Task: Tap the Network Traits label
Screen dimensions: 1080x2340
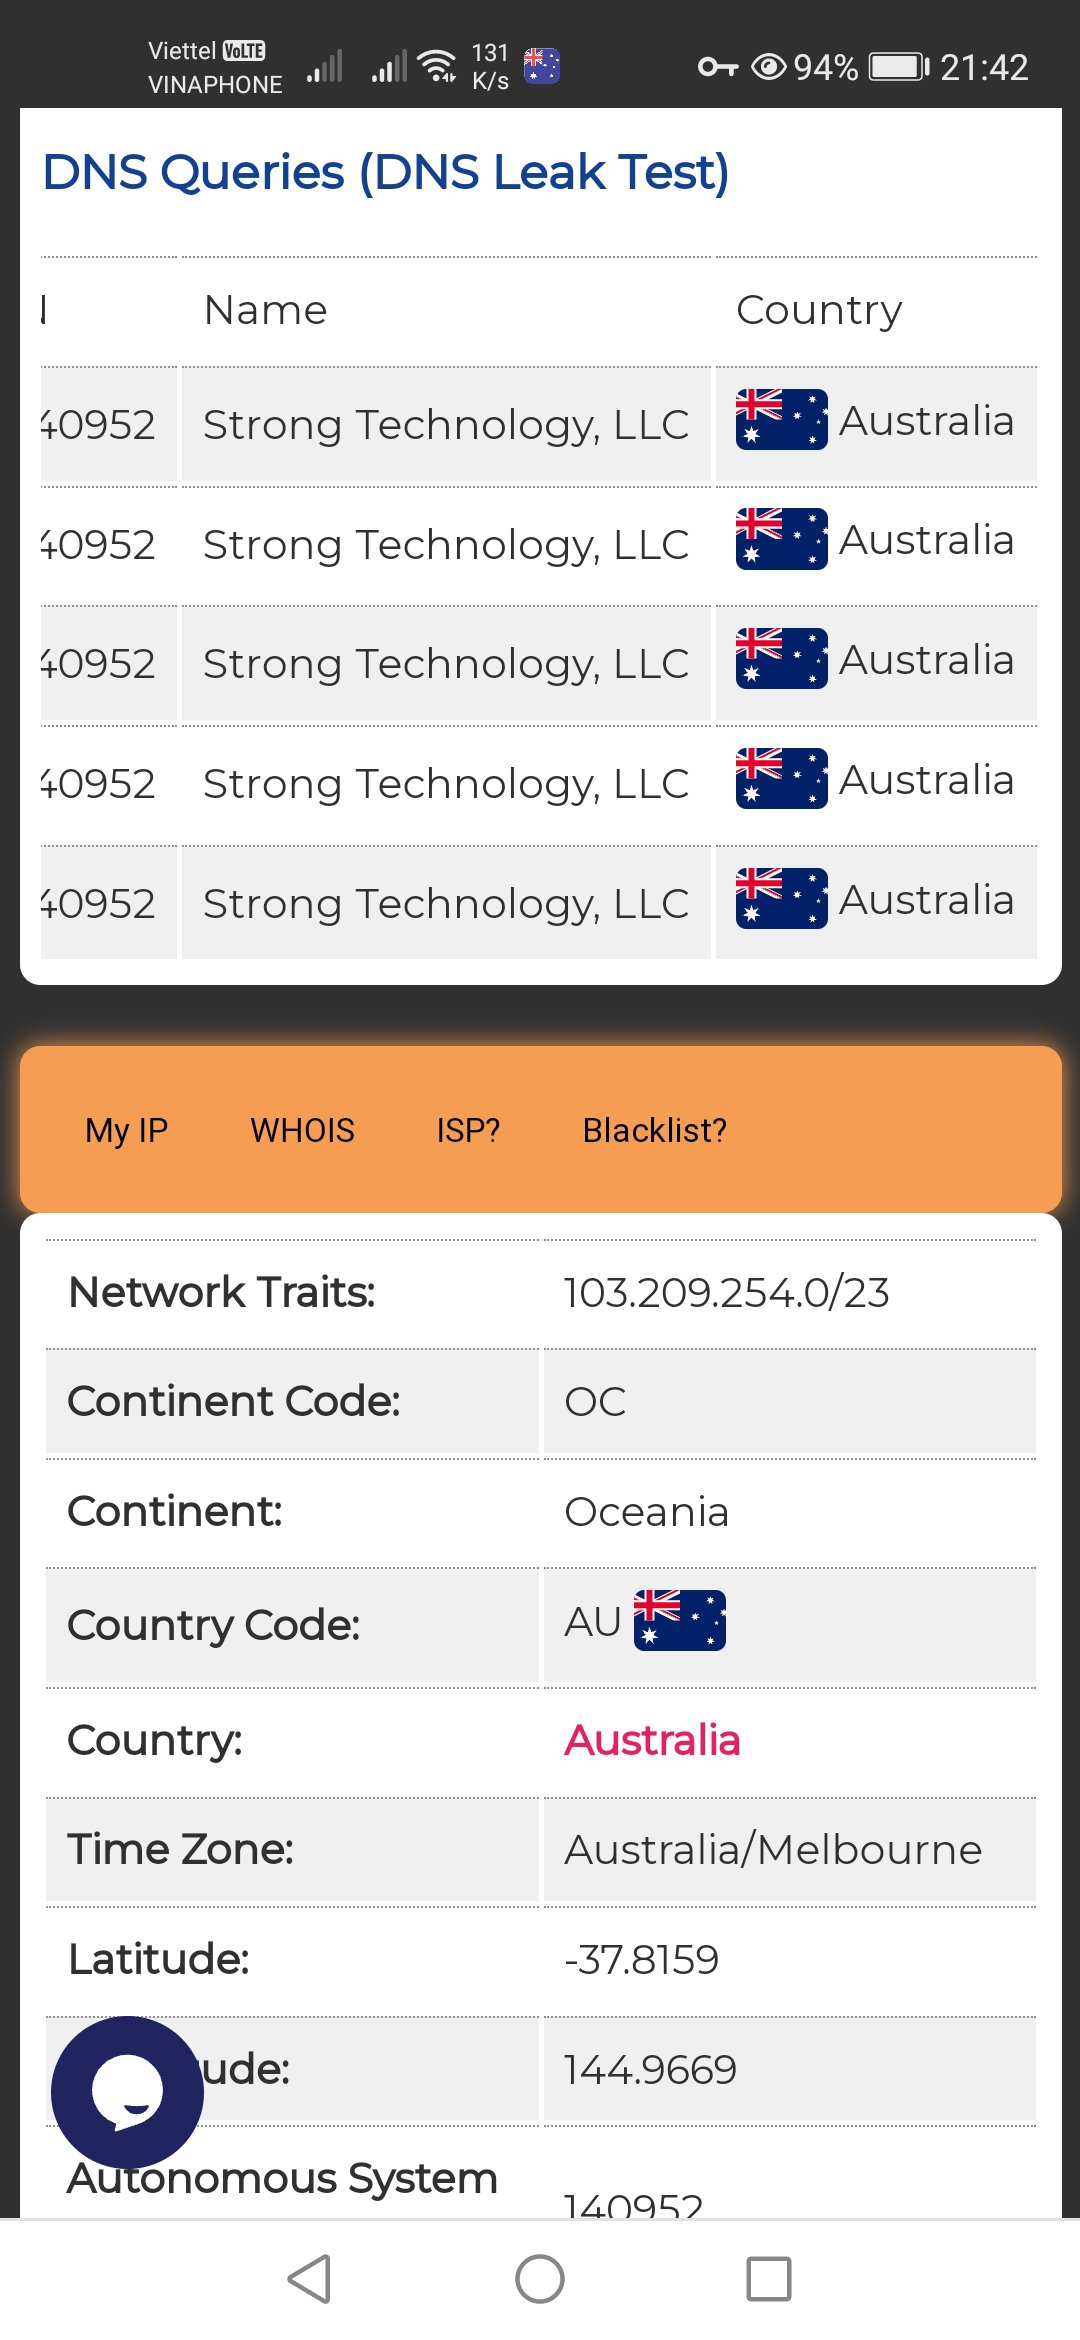Action: [222, 1292]
